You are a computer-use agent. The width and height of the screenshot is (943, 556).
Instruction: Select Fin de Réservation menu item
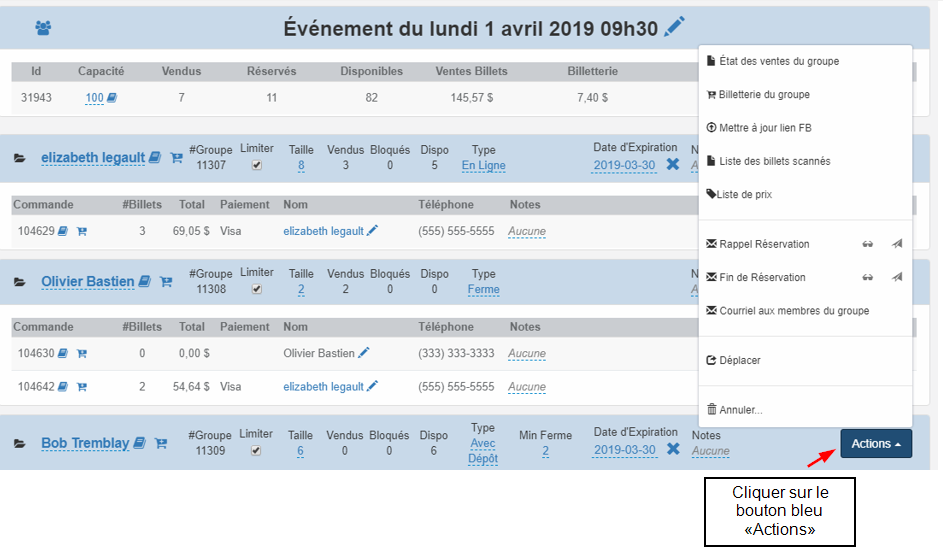coord(756,277)
